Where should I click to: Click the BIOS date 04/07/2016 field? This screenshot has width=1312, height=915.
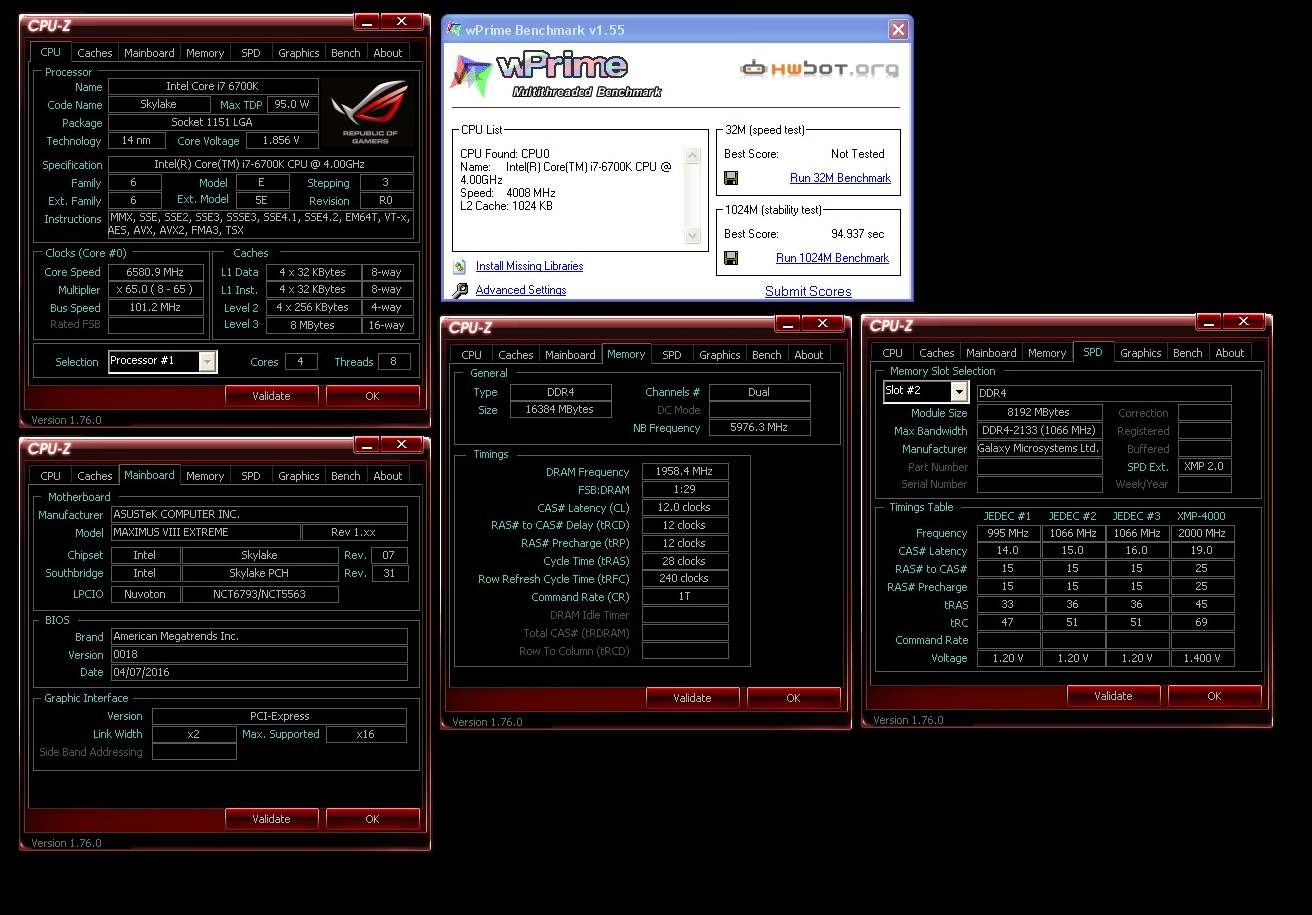pos(259,672)
